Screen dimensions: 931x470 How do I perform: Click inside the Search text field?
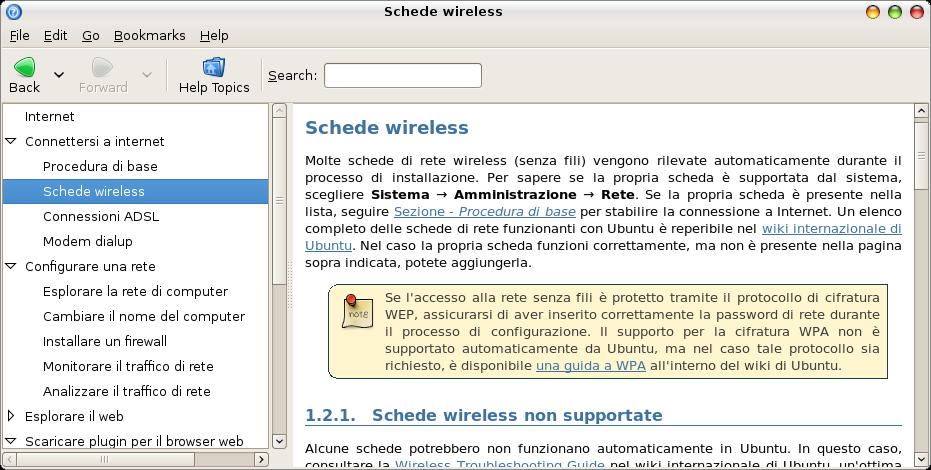[x=403, y=75]
